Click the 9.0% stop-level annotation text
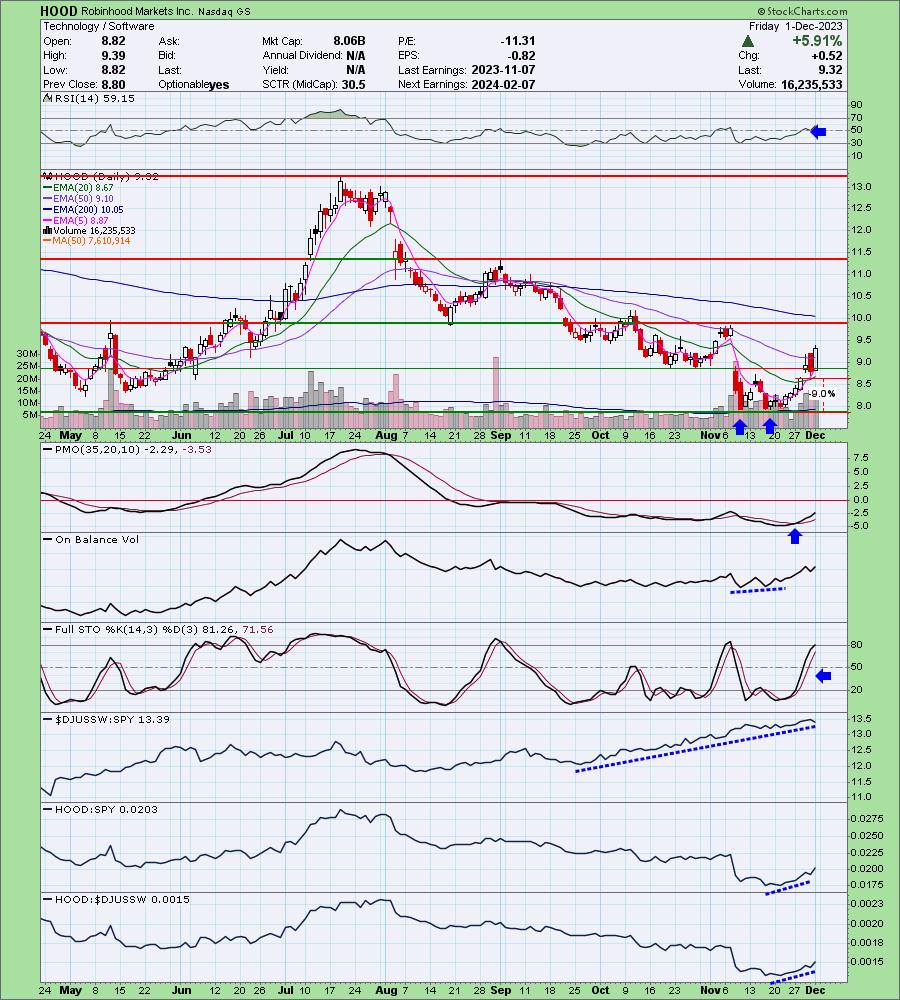The image size is (900, 1000). pyautogui.click(x=823, y=394)
